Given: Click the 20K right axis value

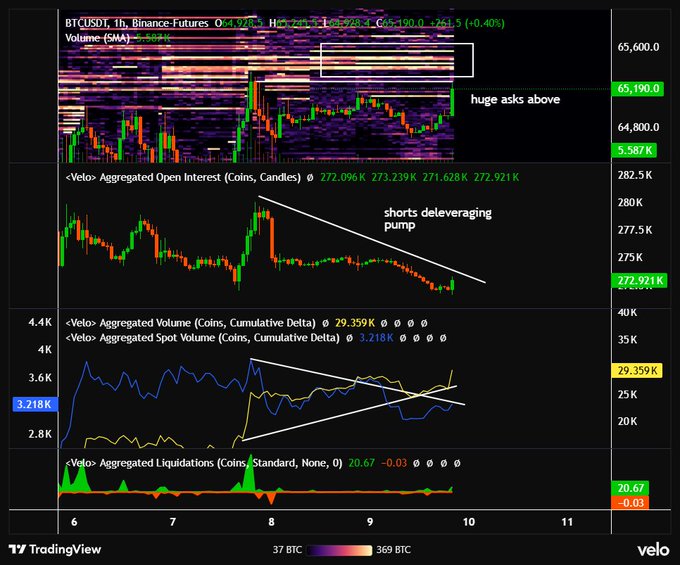Looking at the screenshot, I should (627, 421).
